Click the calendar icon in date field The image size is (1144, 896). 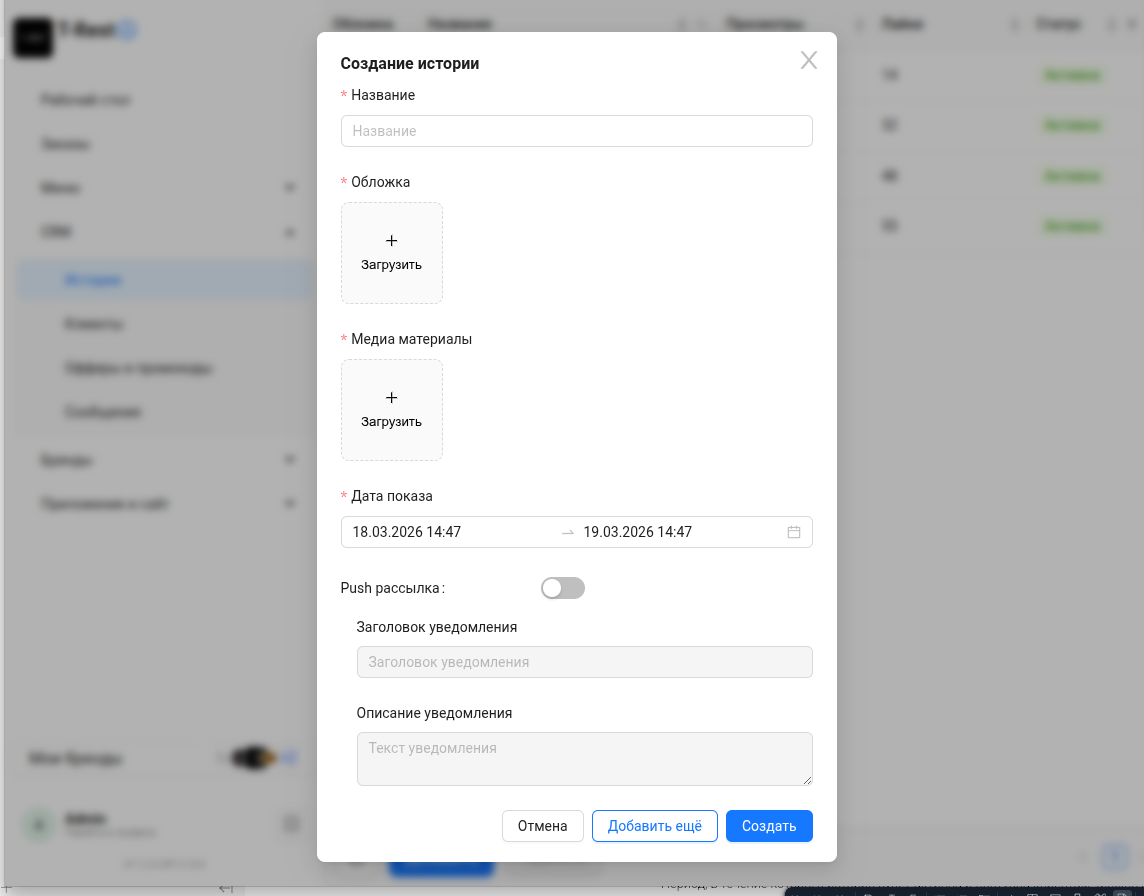click(794, 532)
